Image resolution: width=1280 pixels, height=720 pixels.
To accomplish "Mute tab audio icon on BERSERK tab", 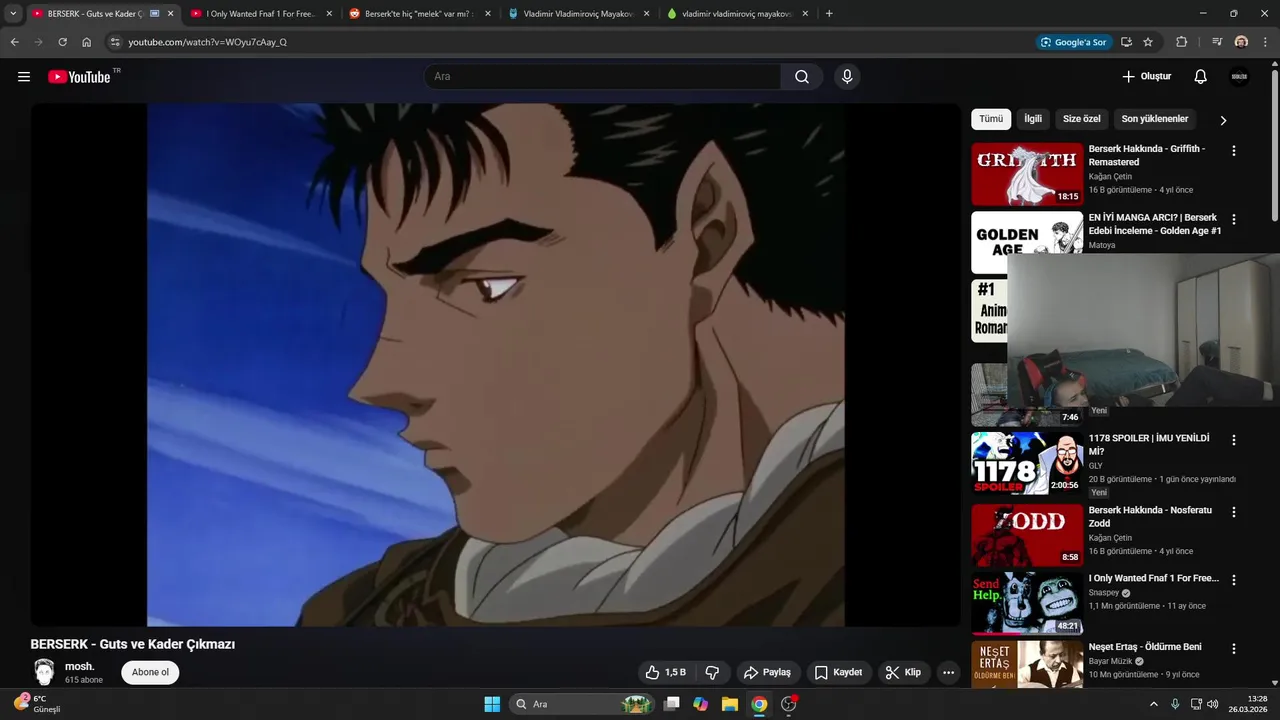I will (155, 14).
